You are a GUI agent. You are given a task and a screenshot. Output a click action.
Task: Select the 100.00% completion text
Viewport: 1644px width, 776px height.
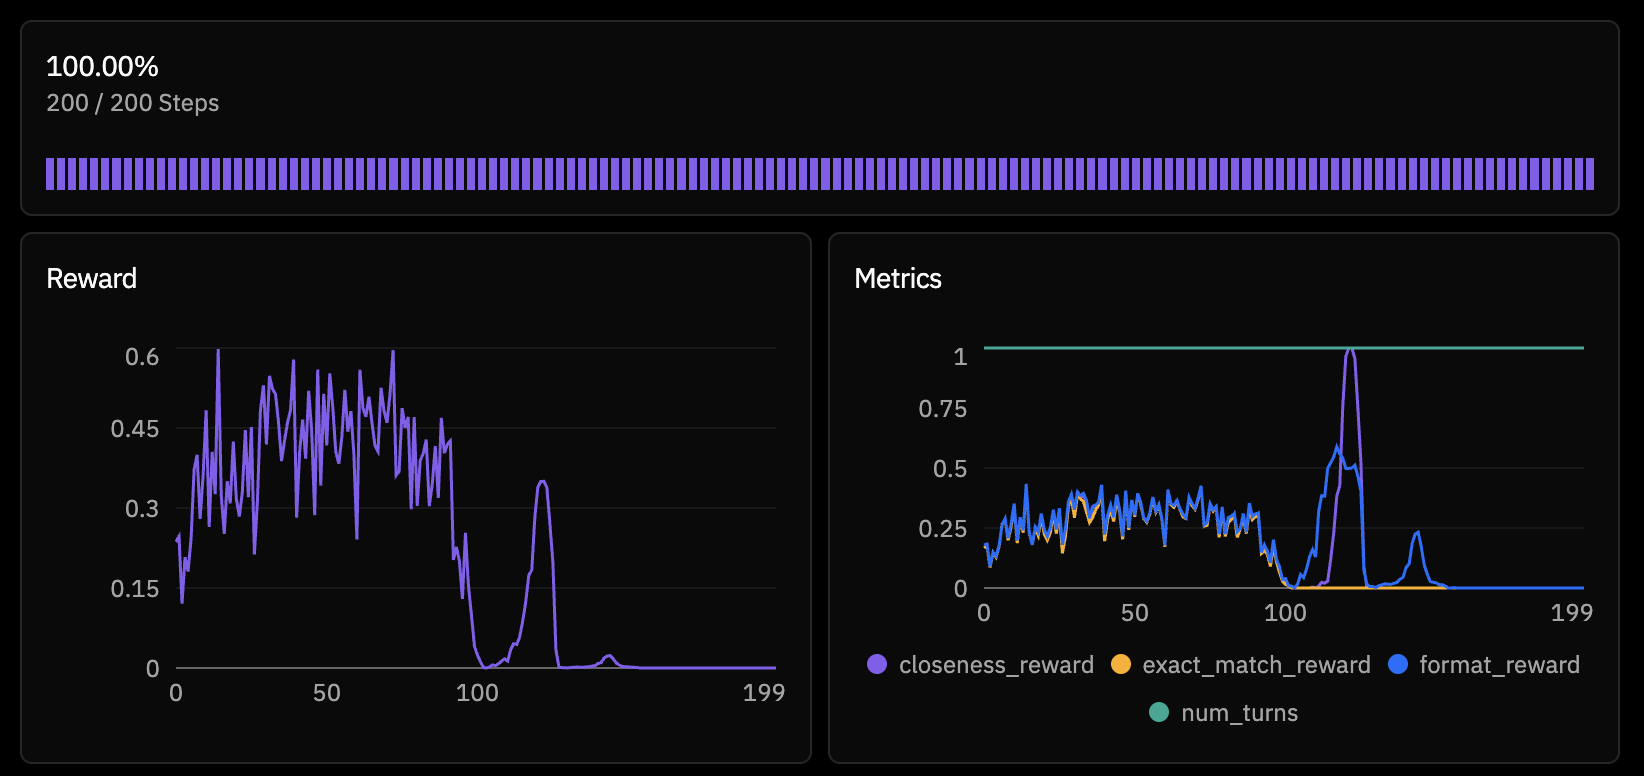point(102,67)
